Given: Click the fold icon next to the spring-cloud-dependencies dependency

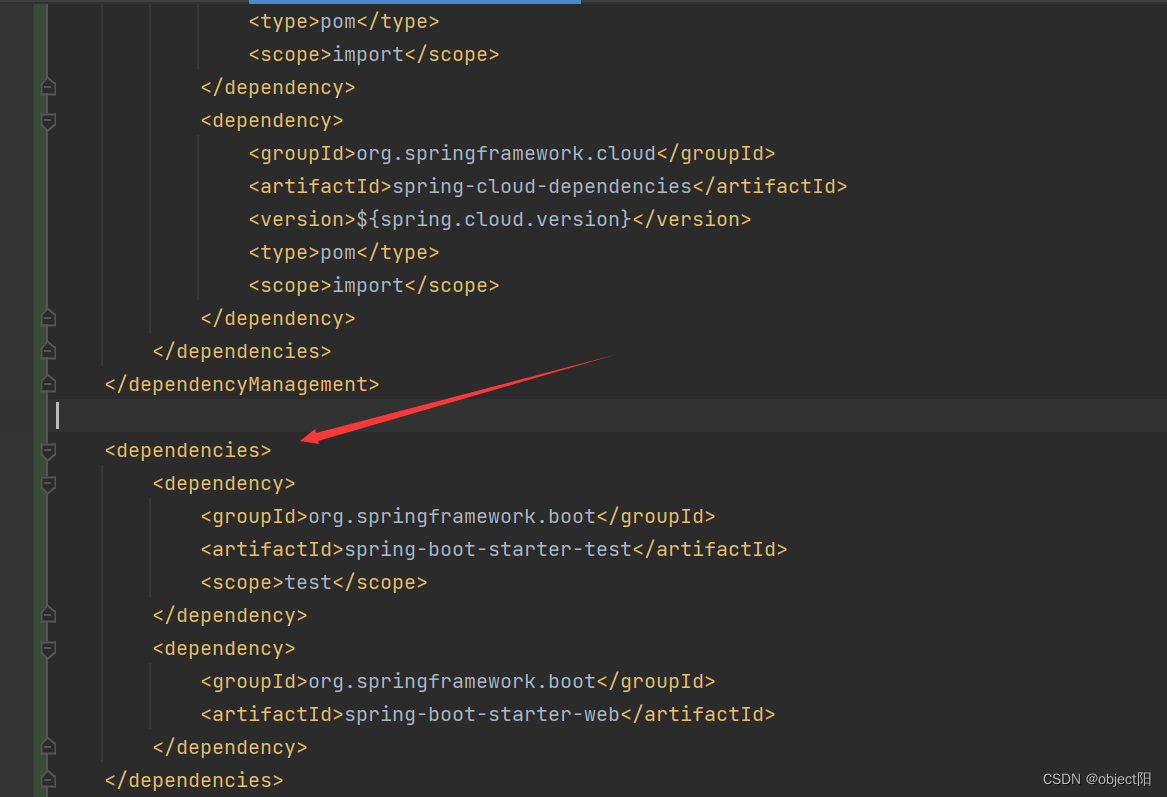Looking at the screenshot, I should point(47,121).
